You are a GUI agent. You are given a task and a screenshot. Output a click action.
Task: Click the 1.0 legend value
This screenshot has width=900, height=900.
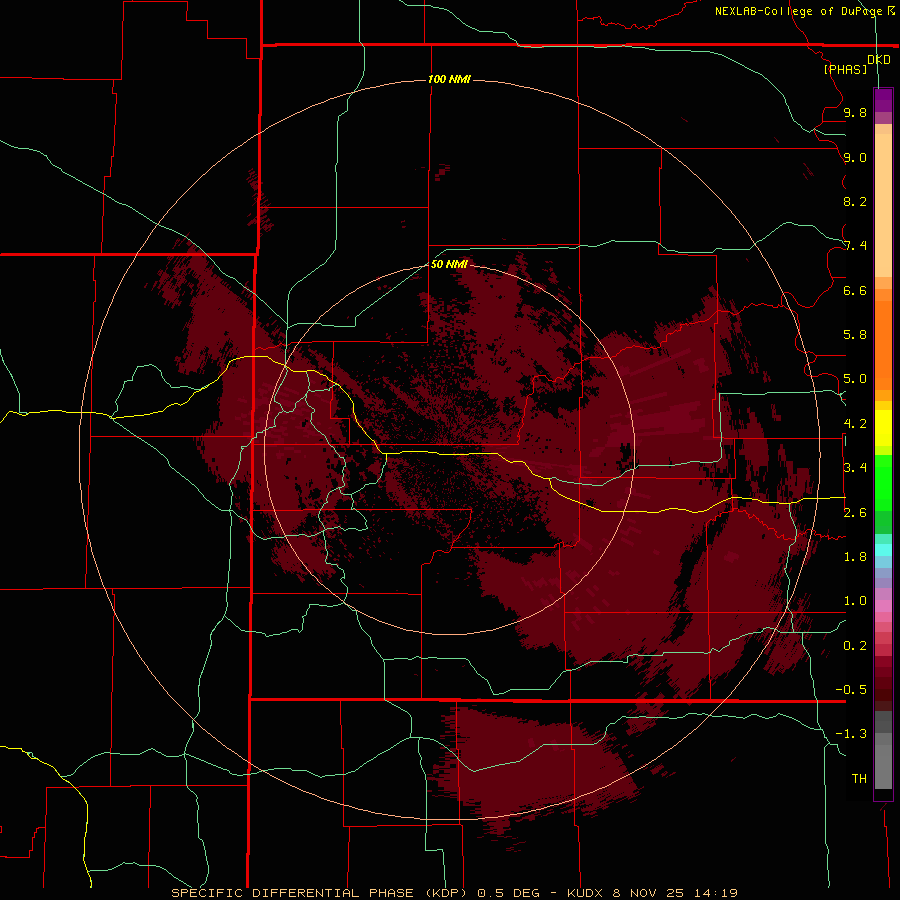pyautogui.click(x=855, y=601)
